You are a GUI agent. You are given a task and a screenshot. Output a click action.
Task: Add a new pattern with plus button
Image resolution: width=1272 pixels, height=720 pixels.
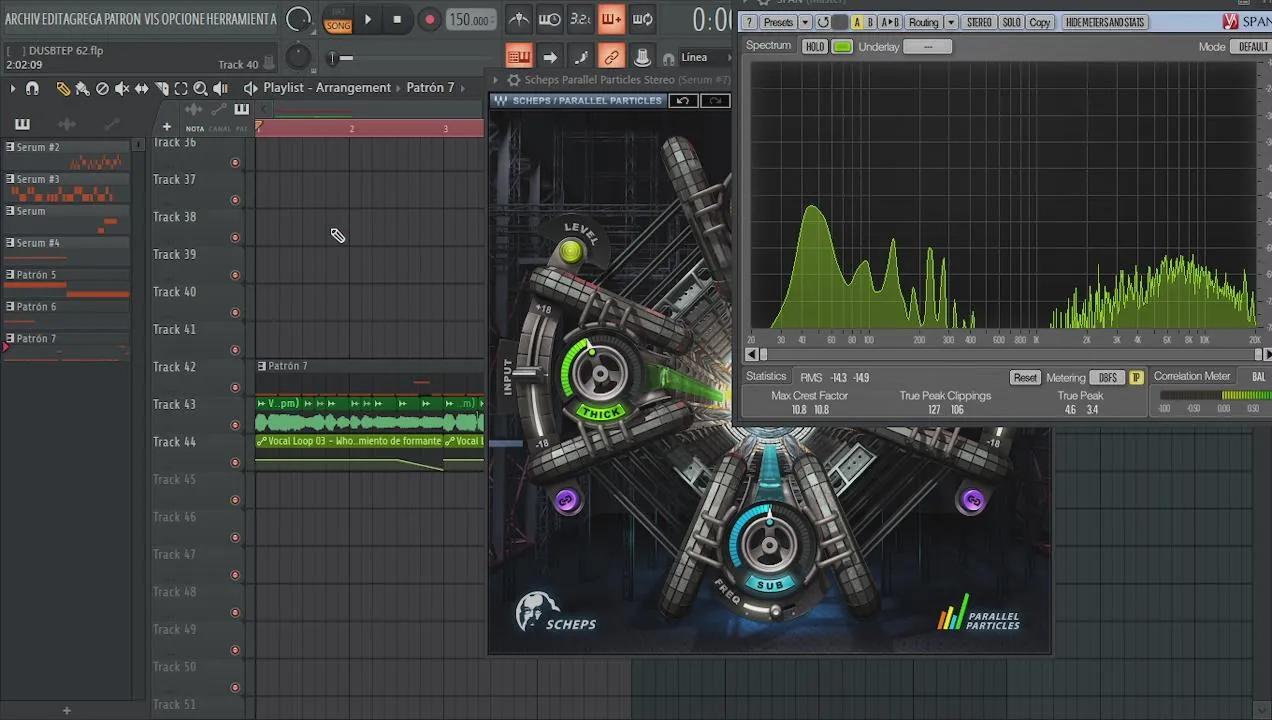pyautogui.click(x=66, y=711)
